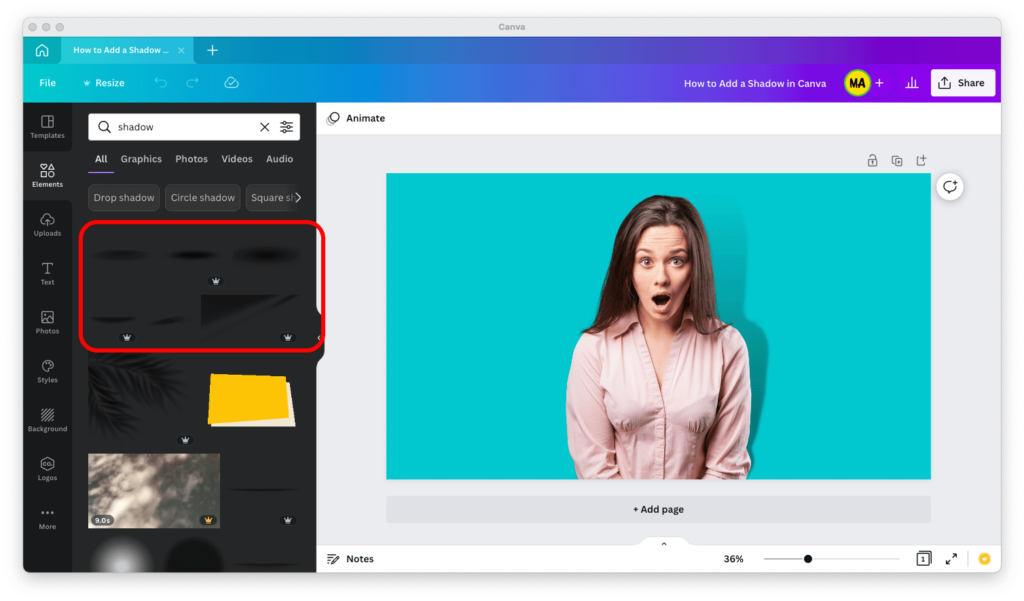Open grid view page icon
This screenshot has height=601, width=1024.
tap(923, 559)
